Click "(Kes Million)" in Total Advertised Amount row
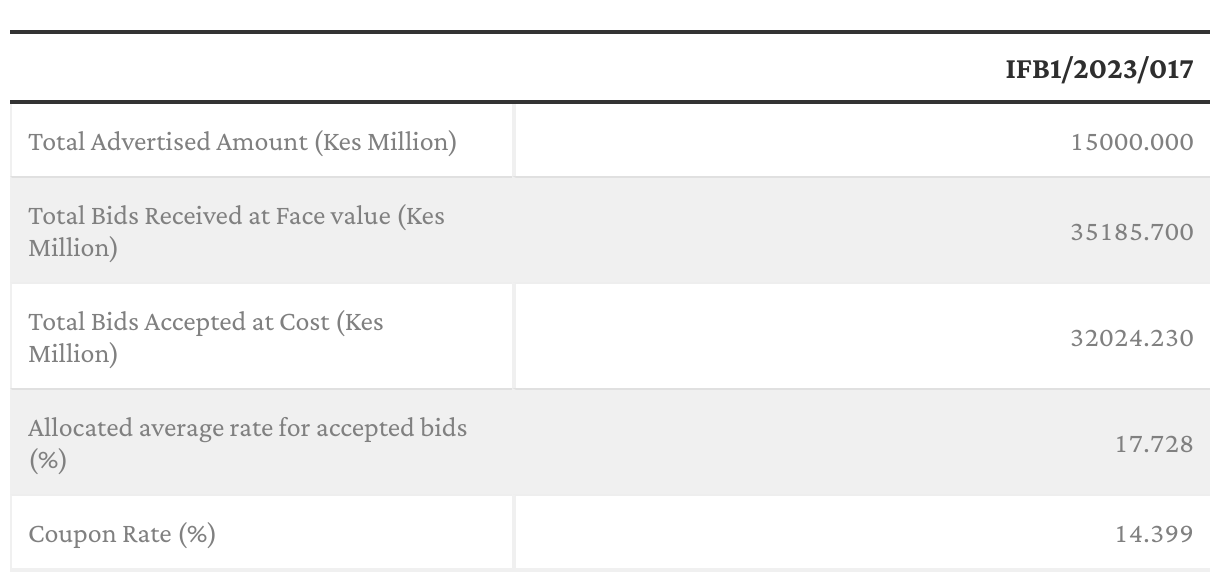This screenshot has height=582, width=1220. point(385,142)
